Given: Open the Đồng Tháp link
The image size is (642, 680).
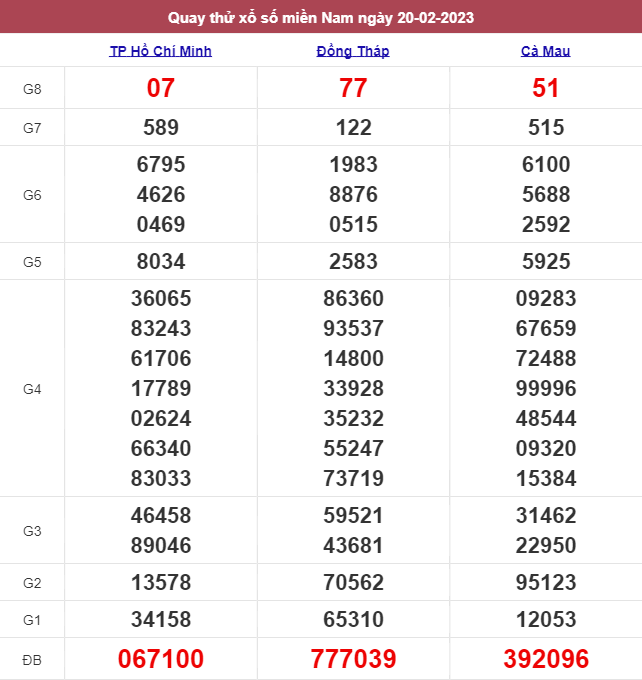Looking at the screenshot, I should click(x=353, y=51).
